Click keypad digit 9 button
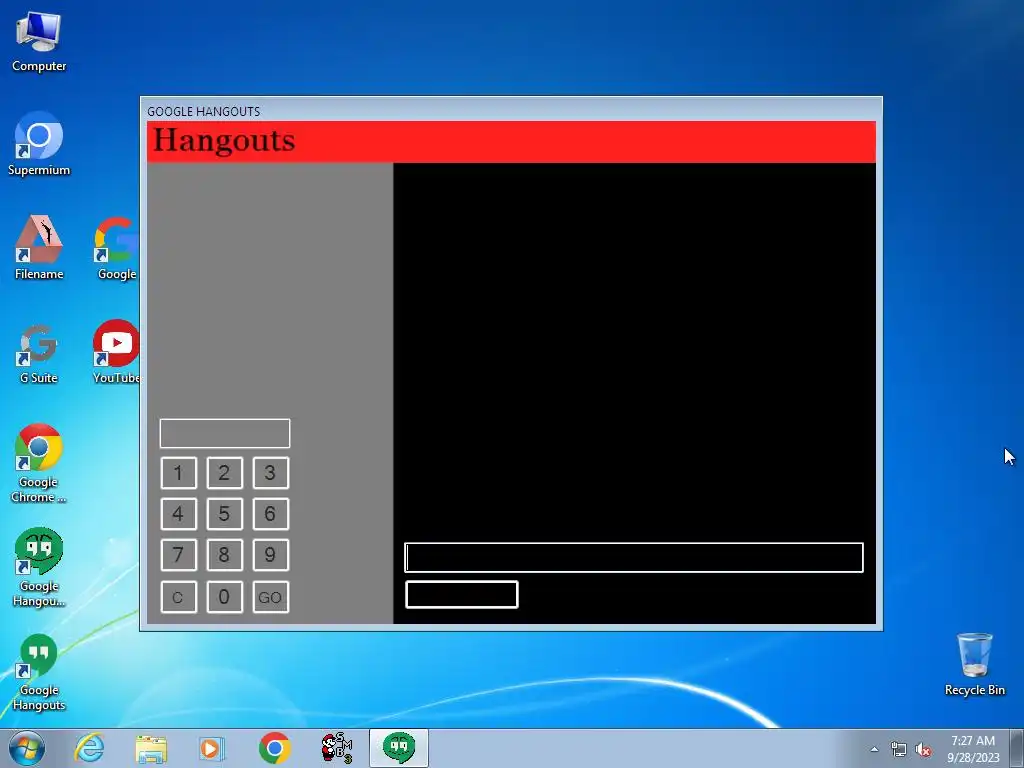The width and height of the screenshot is (1024, 768). click(x=270, y=555)
